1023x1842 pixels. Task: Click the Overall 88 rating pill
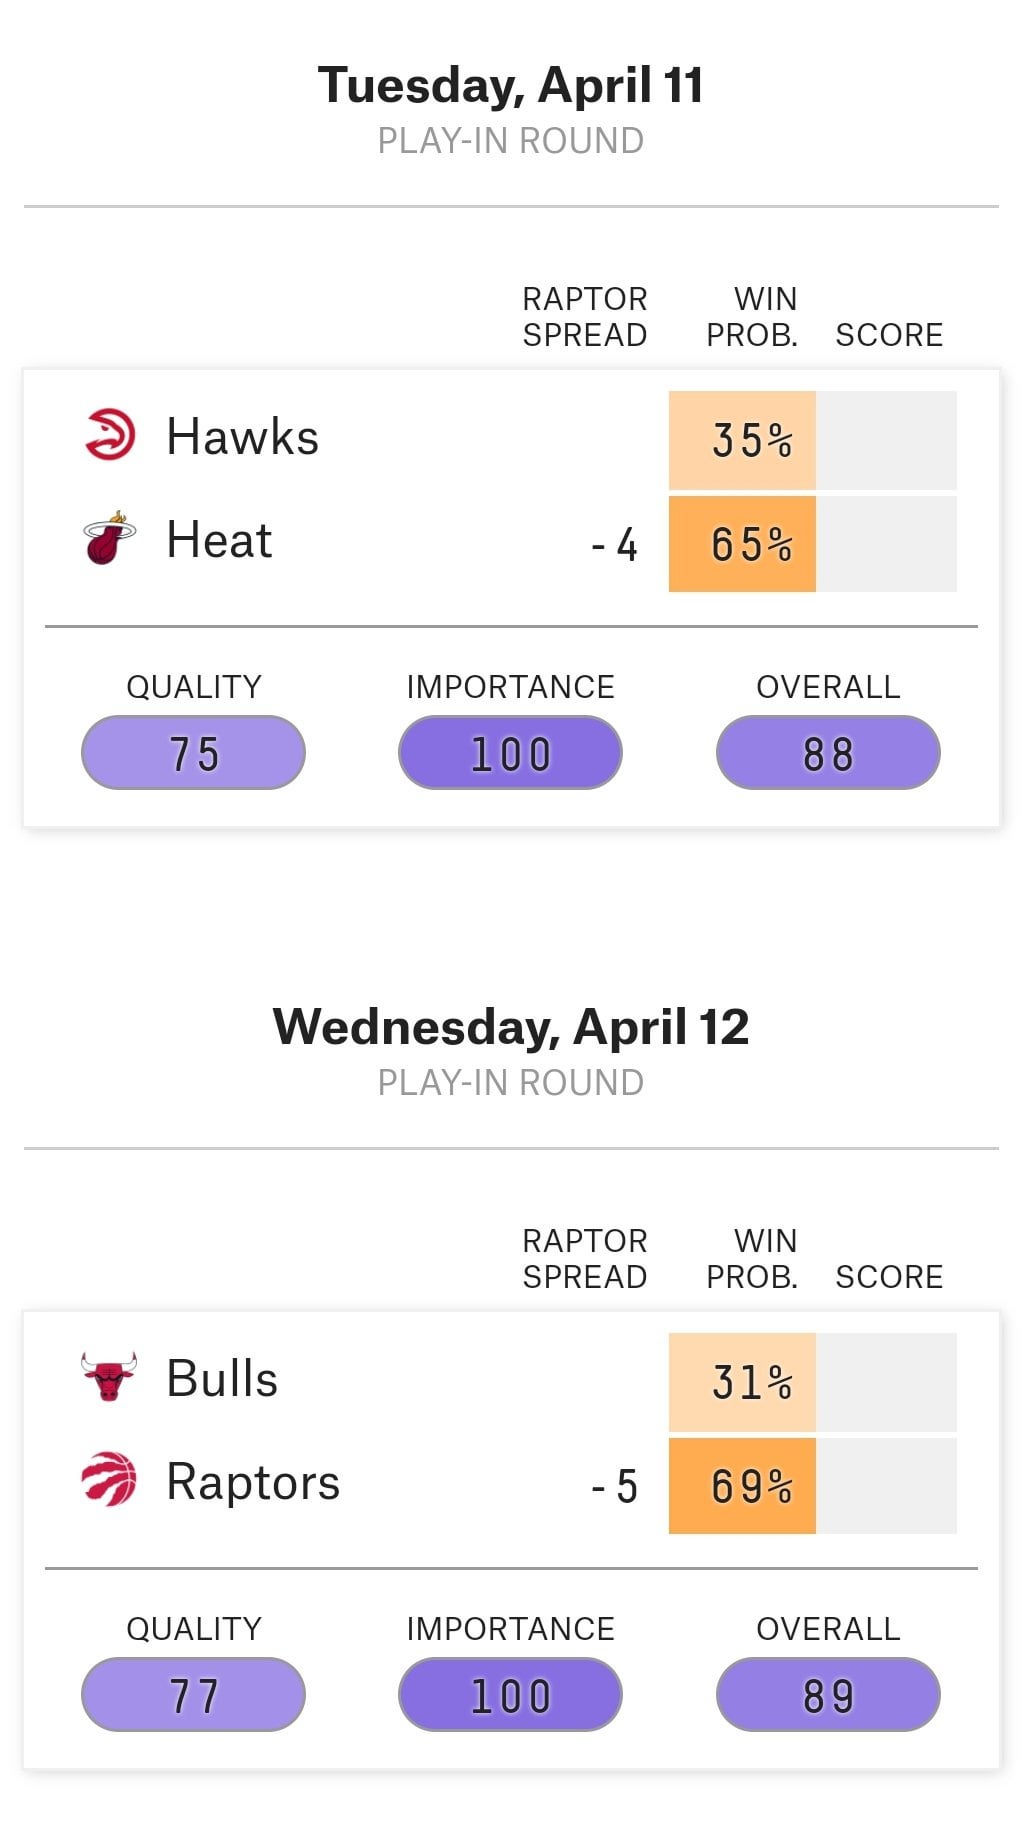click(x=828, y=753)
